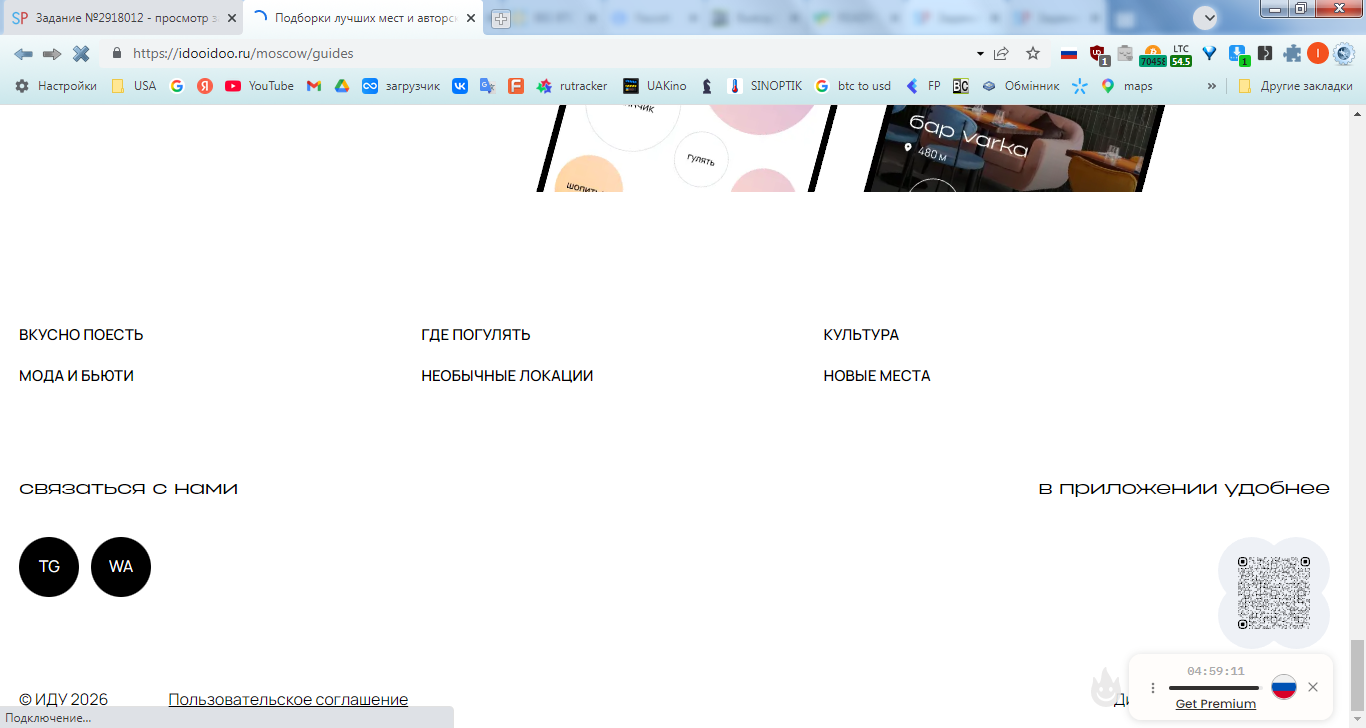Image resolution: width=1366 pixels, height=728 pixels.
Task: Open the НЕОБЫЧНЫЕ ЛОКАЦИИ category
Action: tap(507, 376)
